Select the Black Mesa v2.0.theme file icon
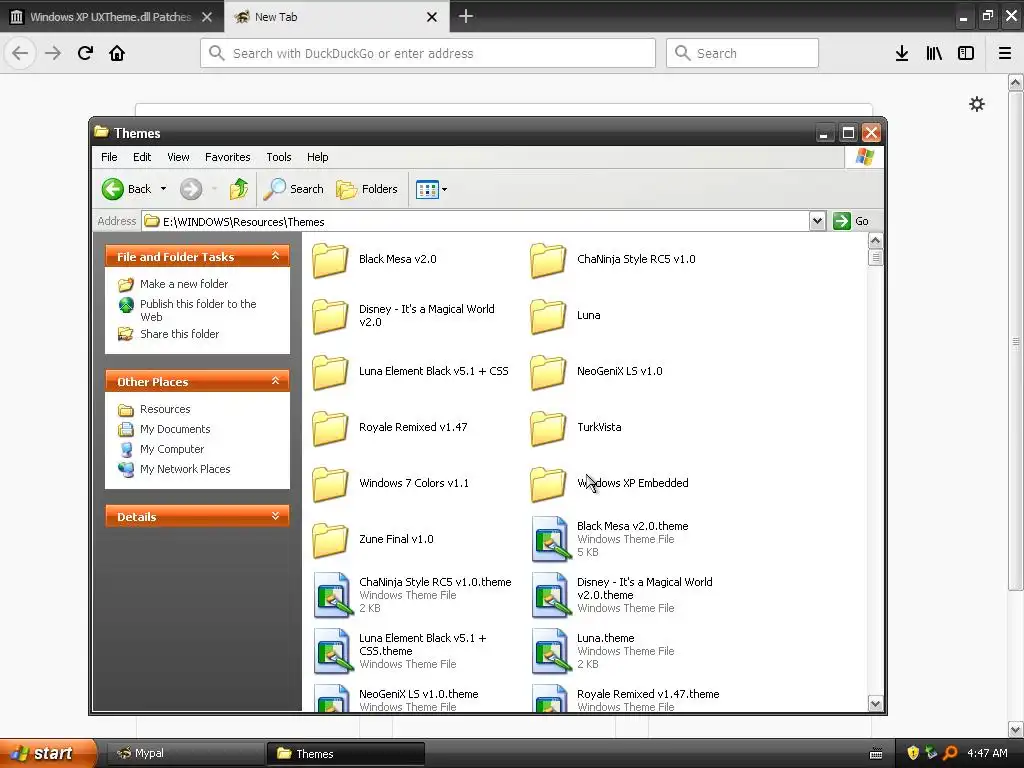This screenshot has width=1024, height=768. 550,539
